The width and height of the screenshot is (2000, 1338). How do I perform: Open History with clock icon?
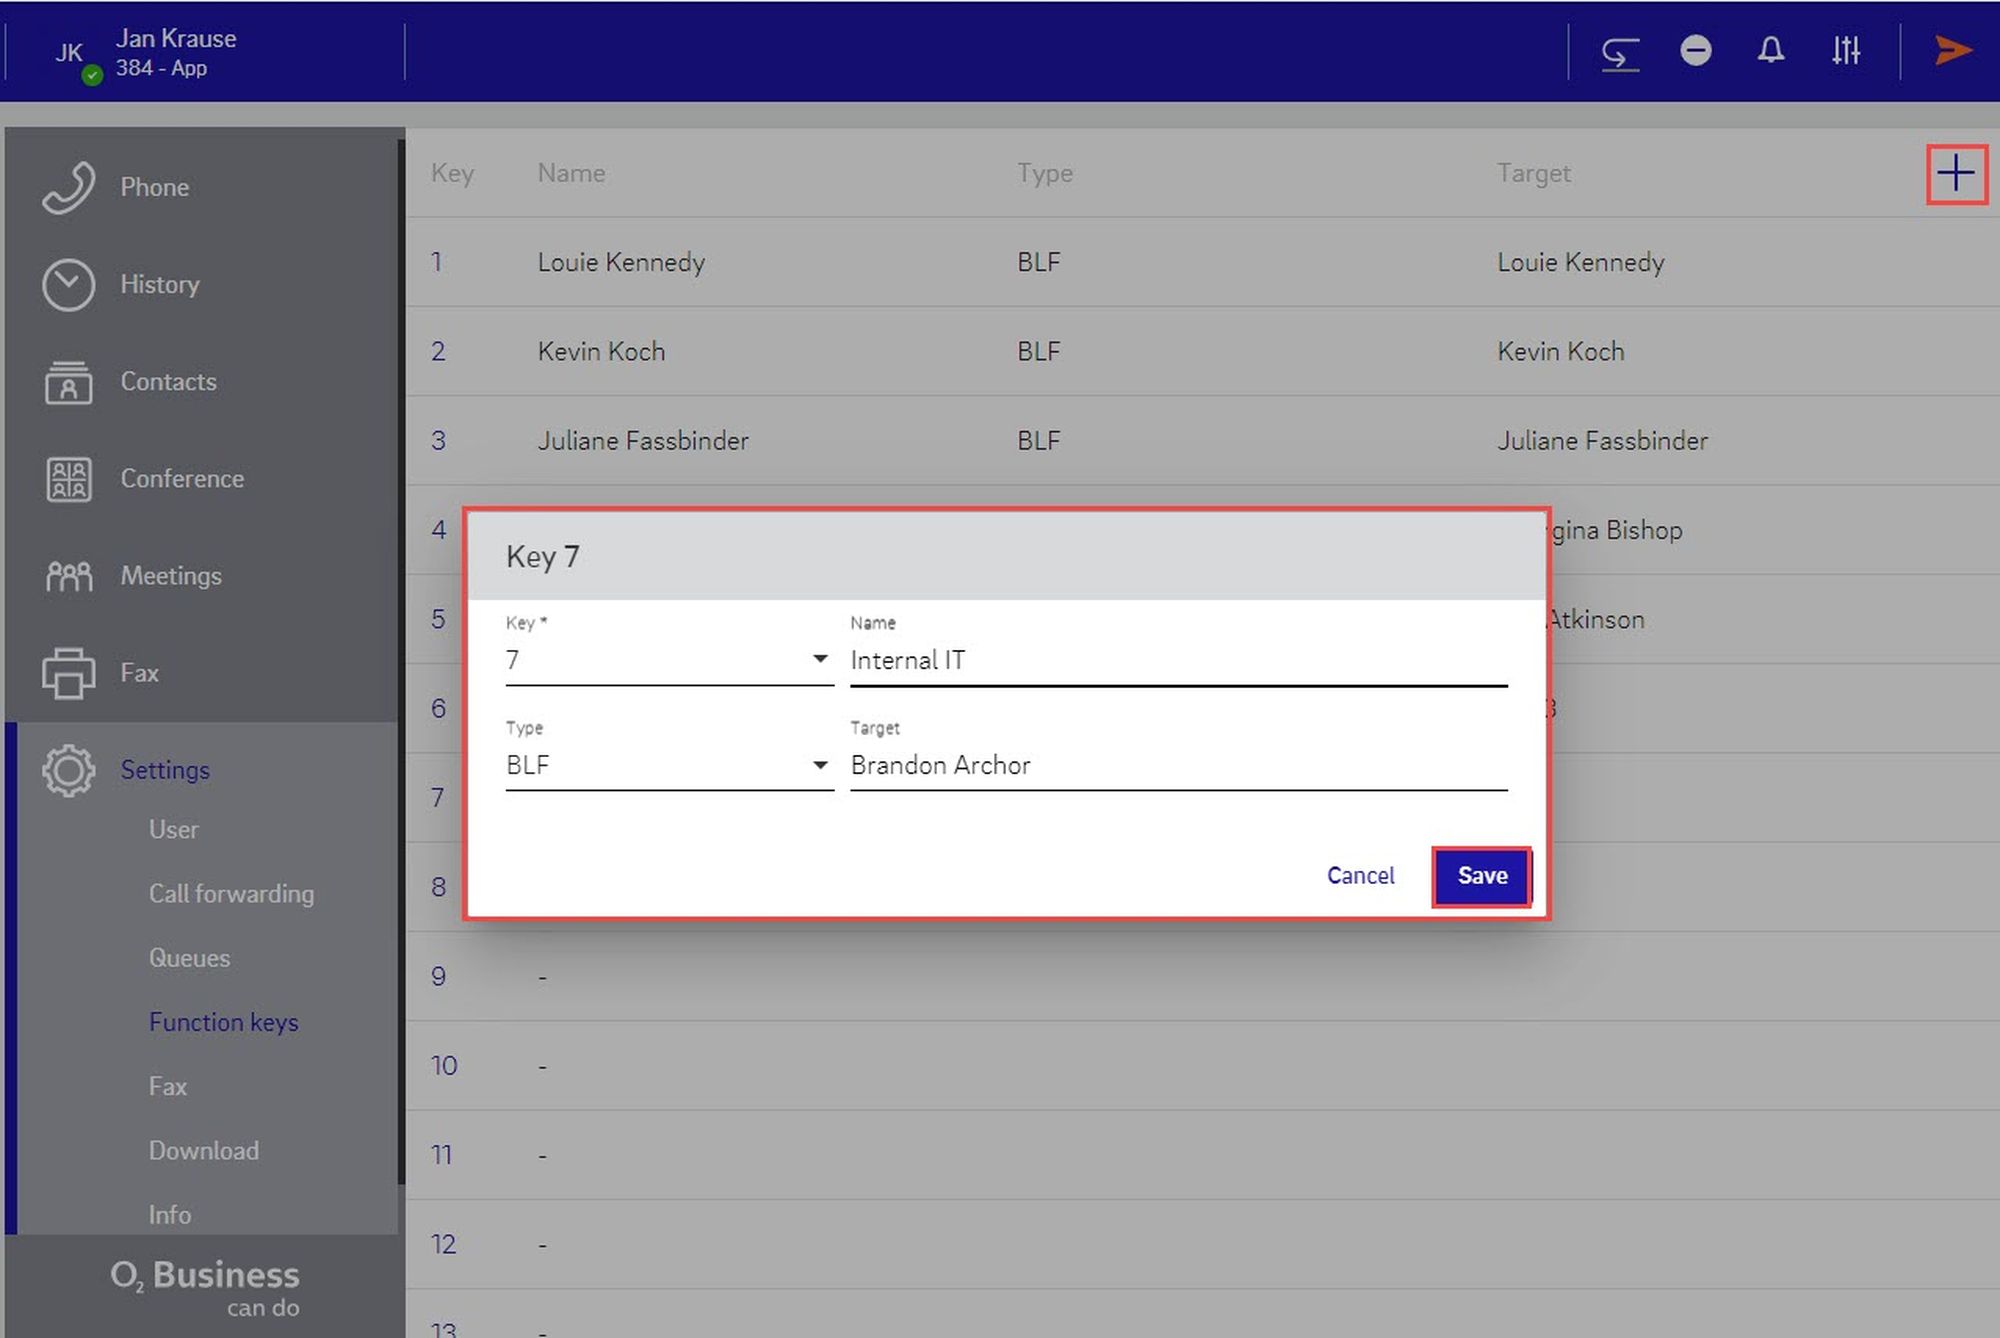coord(158,284)
